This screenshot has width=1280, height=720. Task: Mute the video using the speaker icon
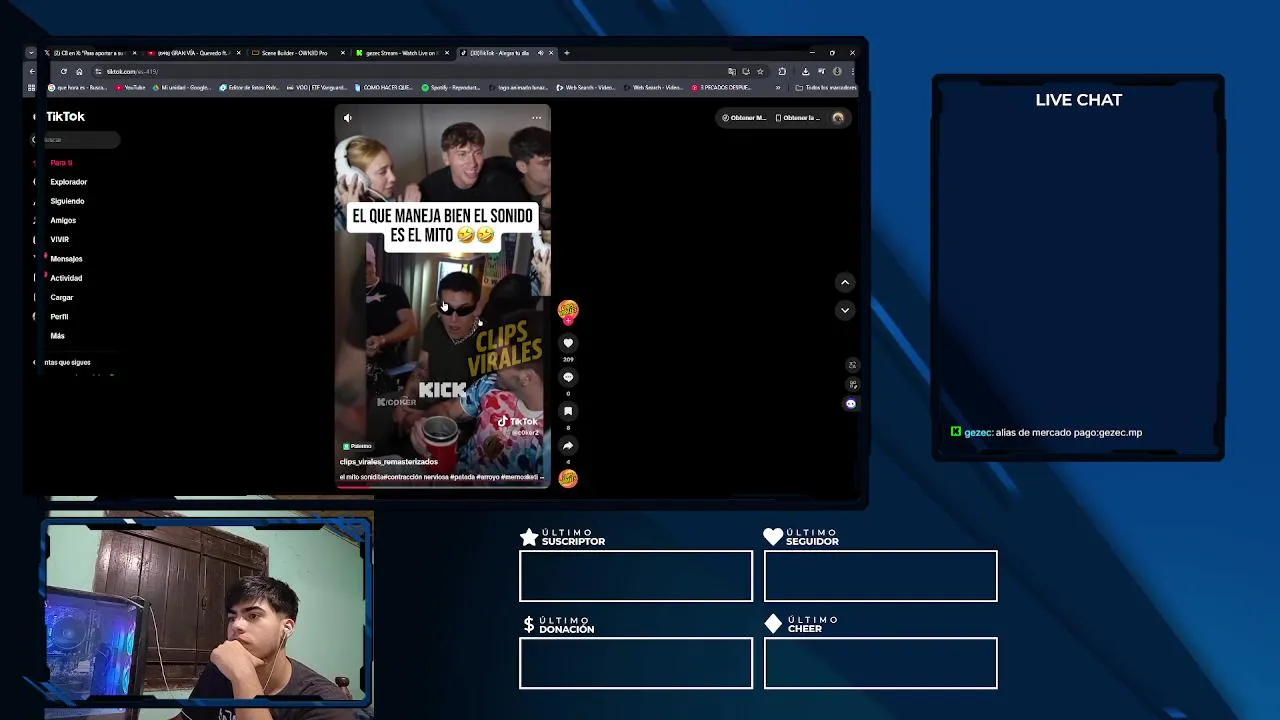click(x=348, y=118)
